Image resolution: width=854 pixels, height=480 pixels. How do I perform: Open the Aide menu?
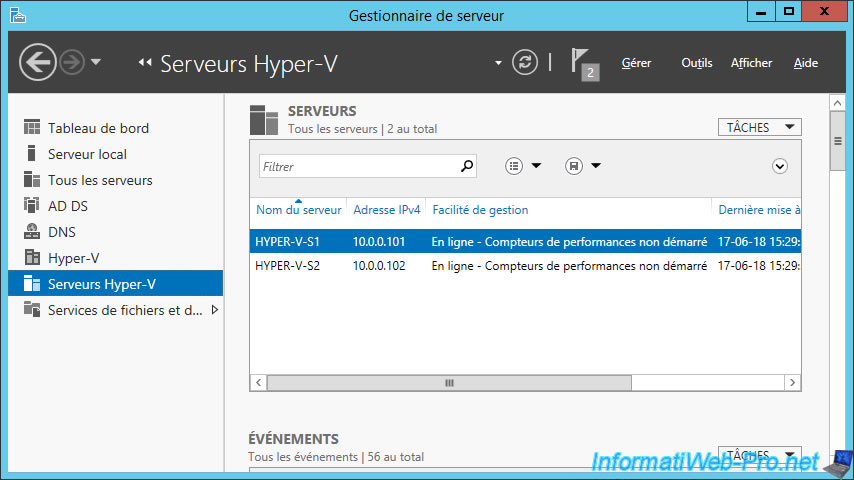806,63
